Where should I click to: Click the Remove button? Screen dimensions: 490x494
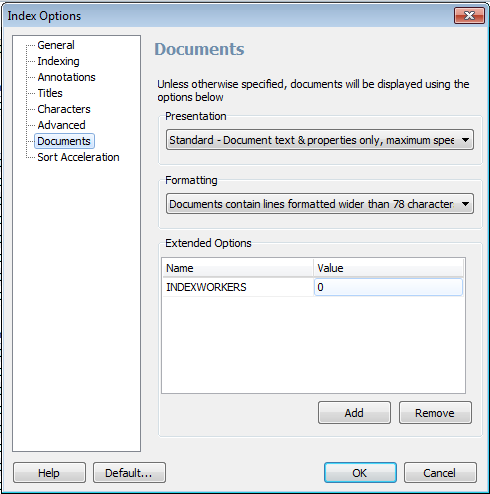pos(435,413)
